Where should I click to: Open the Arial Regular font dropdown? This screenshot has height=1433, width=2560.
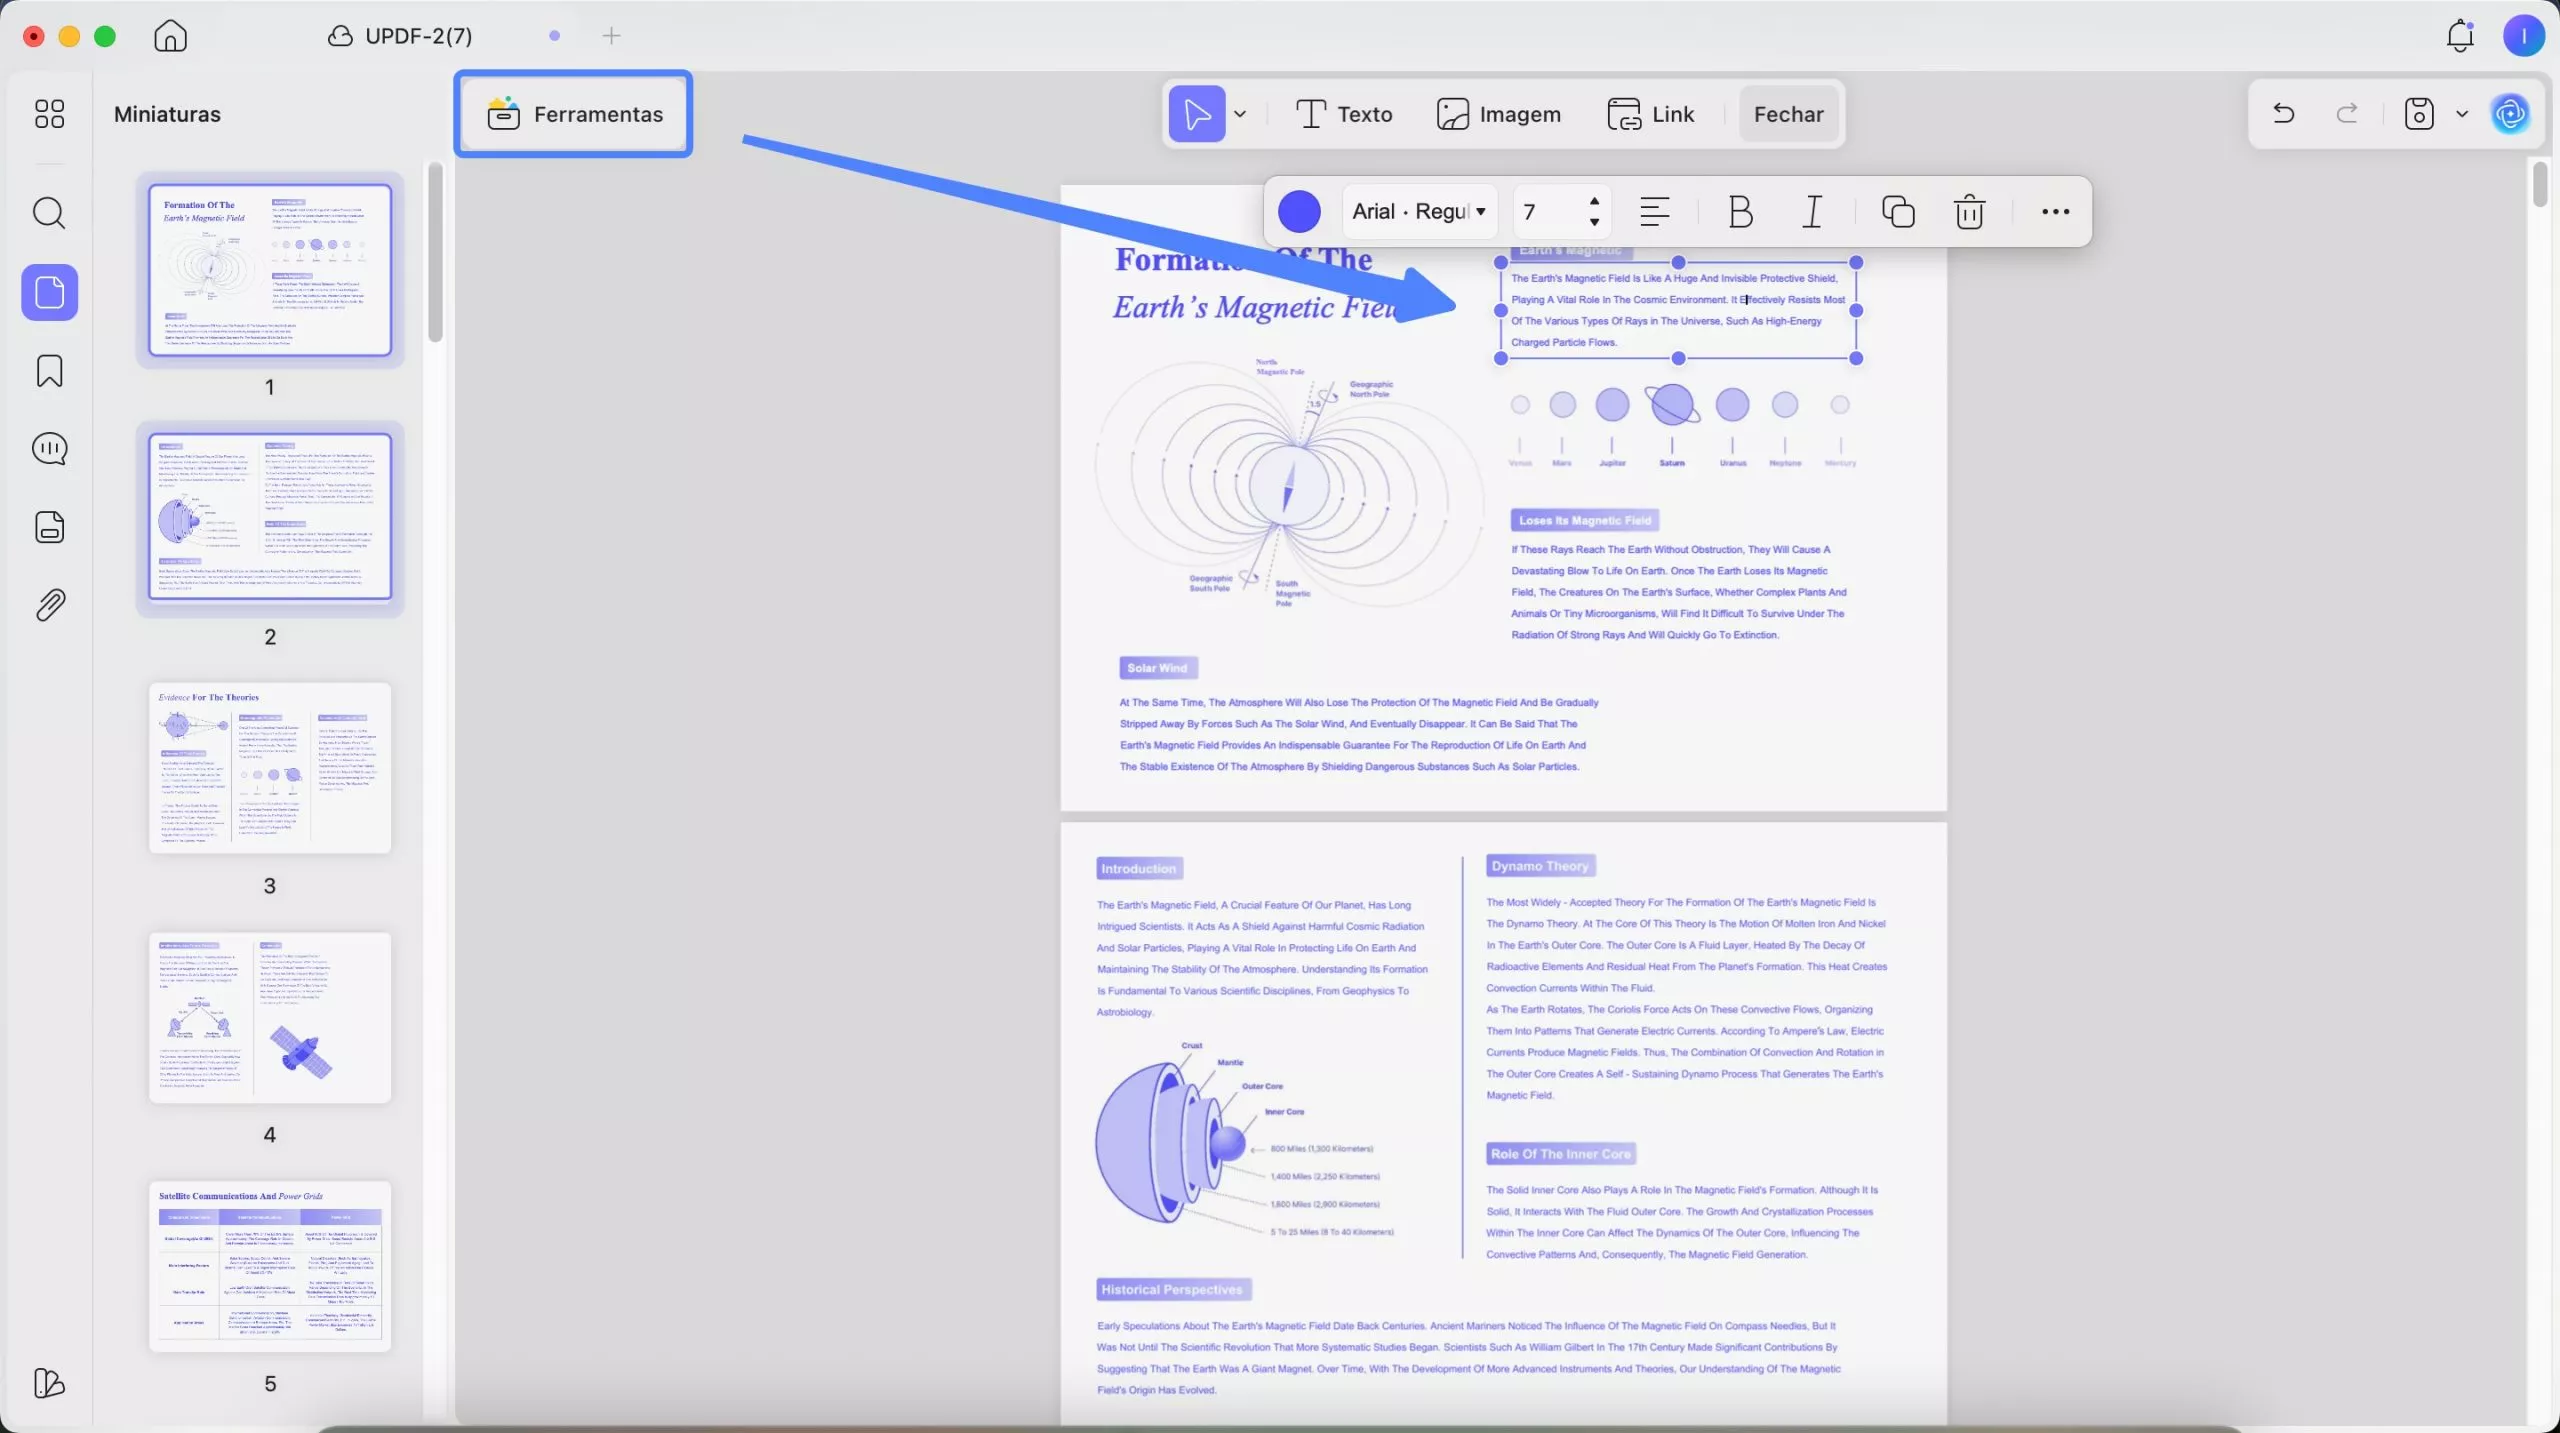coord(1418,212)
